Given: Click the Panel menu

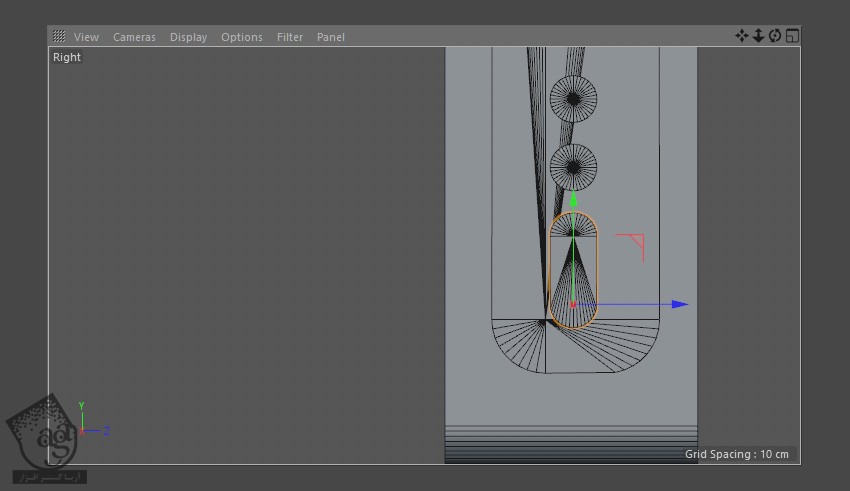Looking at the screenshot, I should (x=330, y=37).
